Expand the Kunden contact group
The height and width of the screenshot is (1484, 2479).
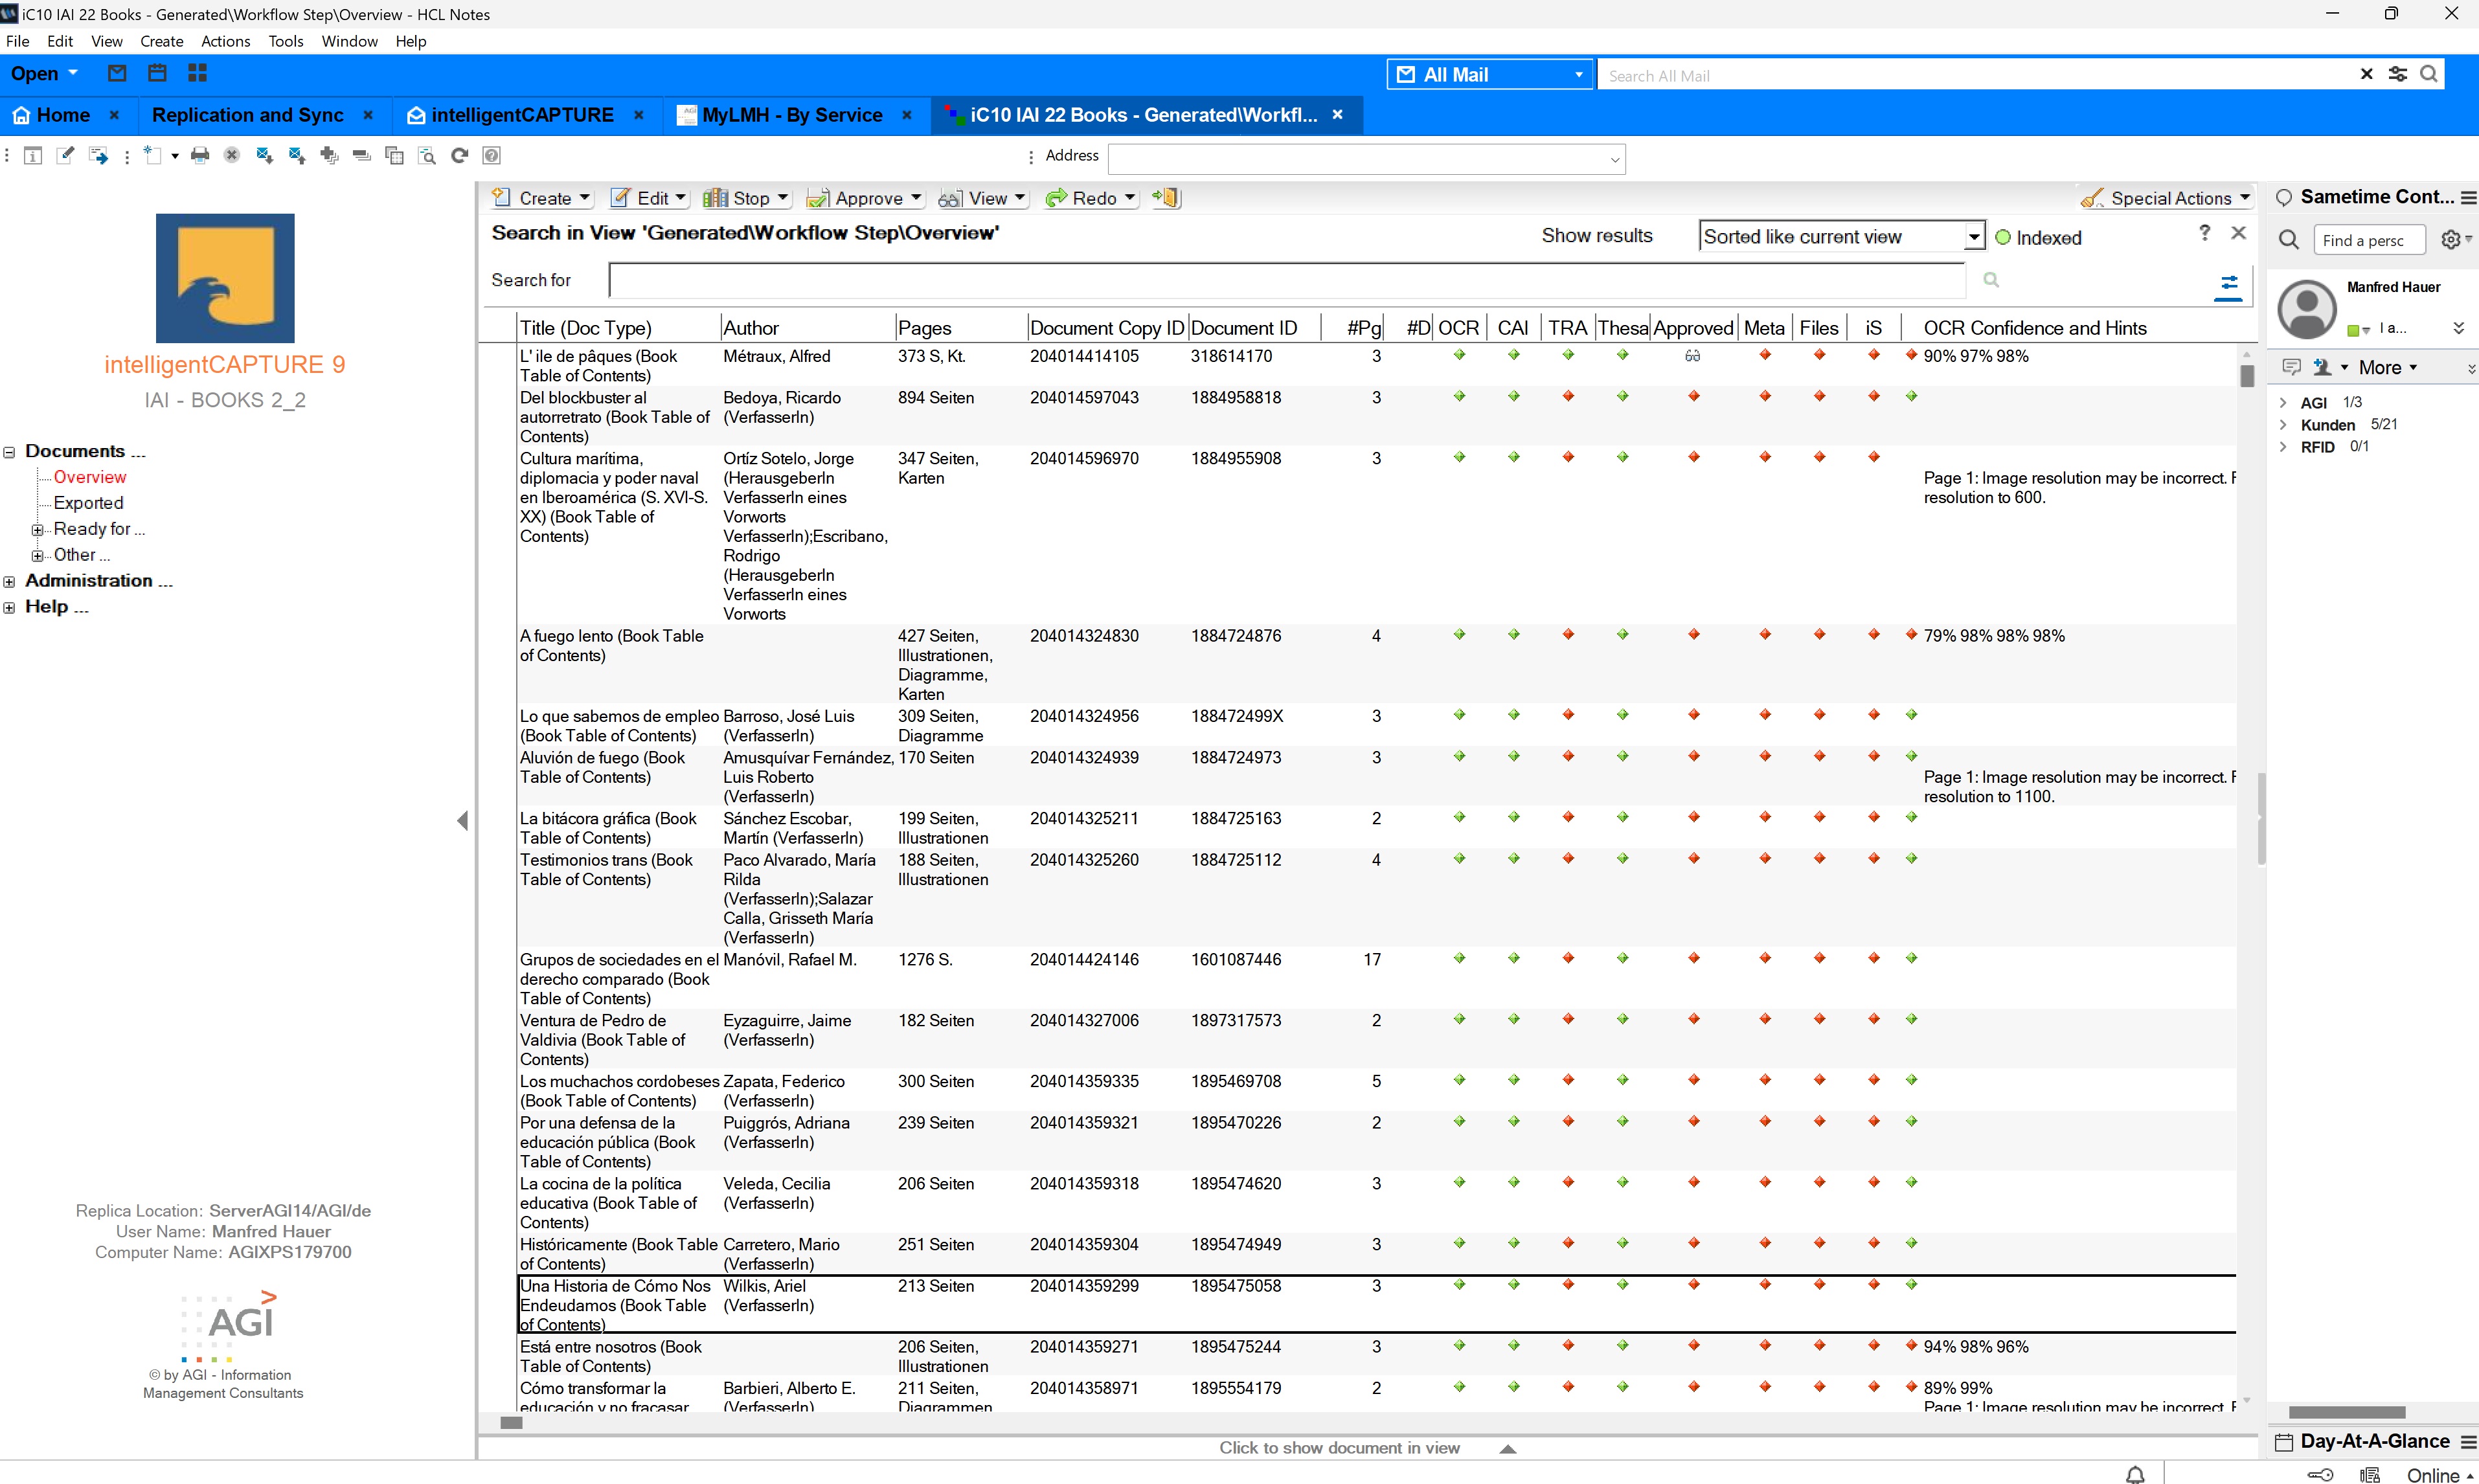pos(2283,424)
